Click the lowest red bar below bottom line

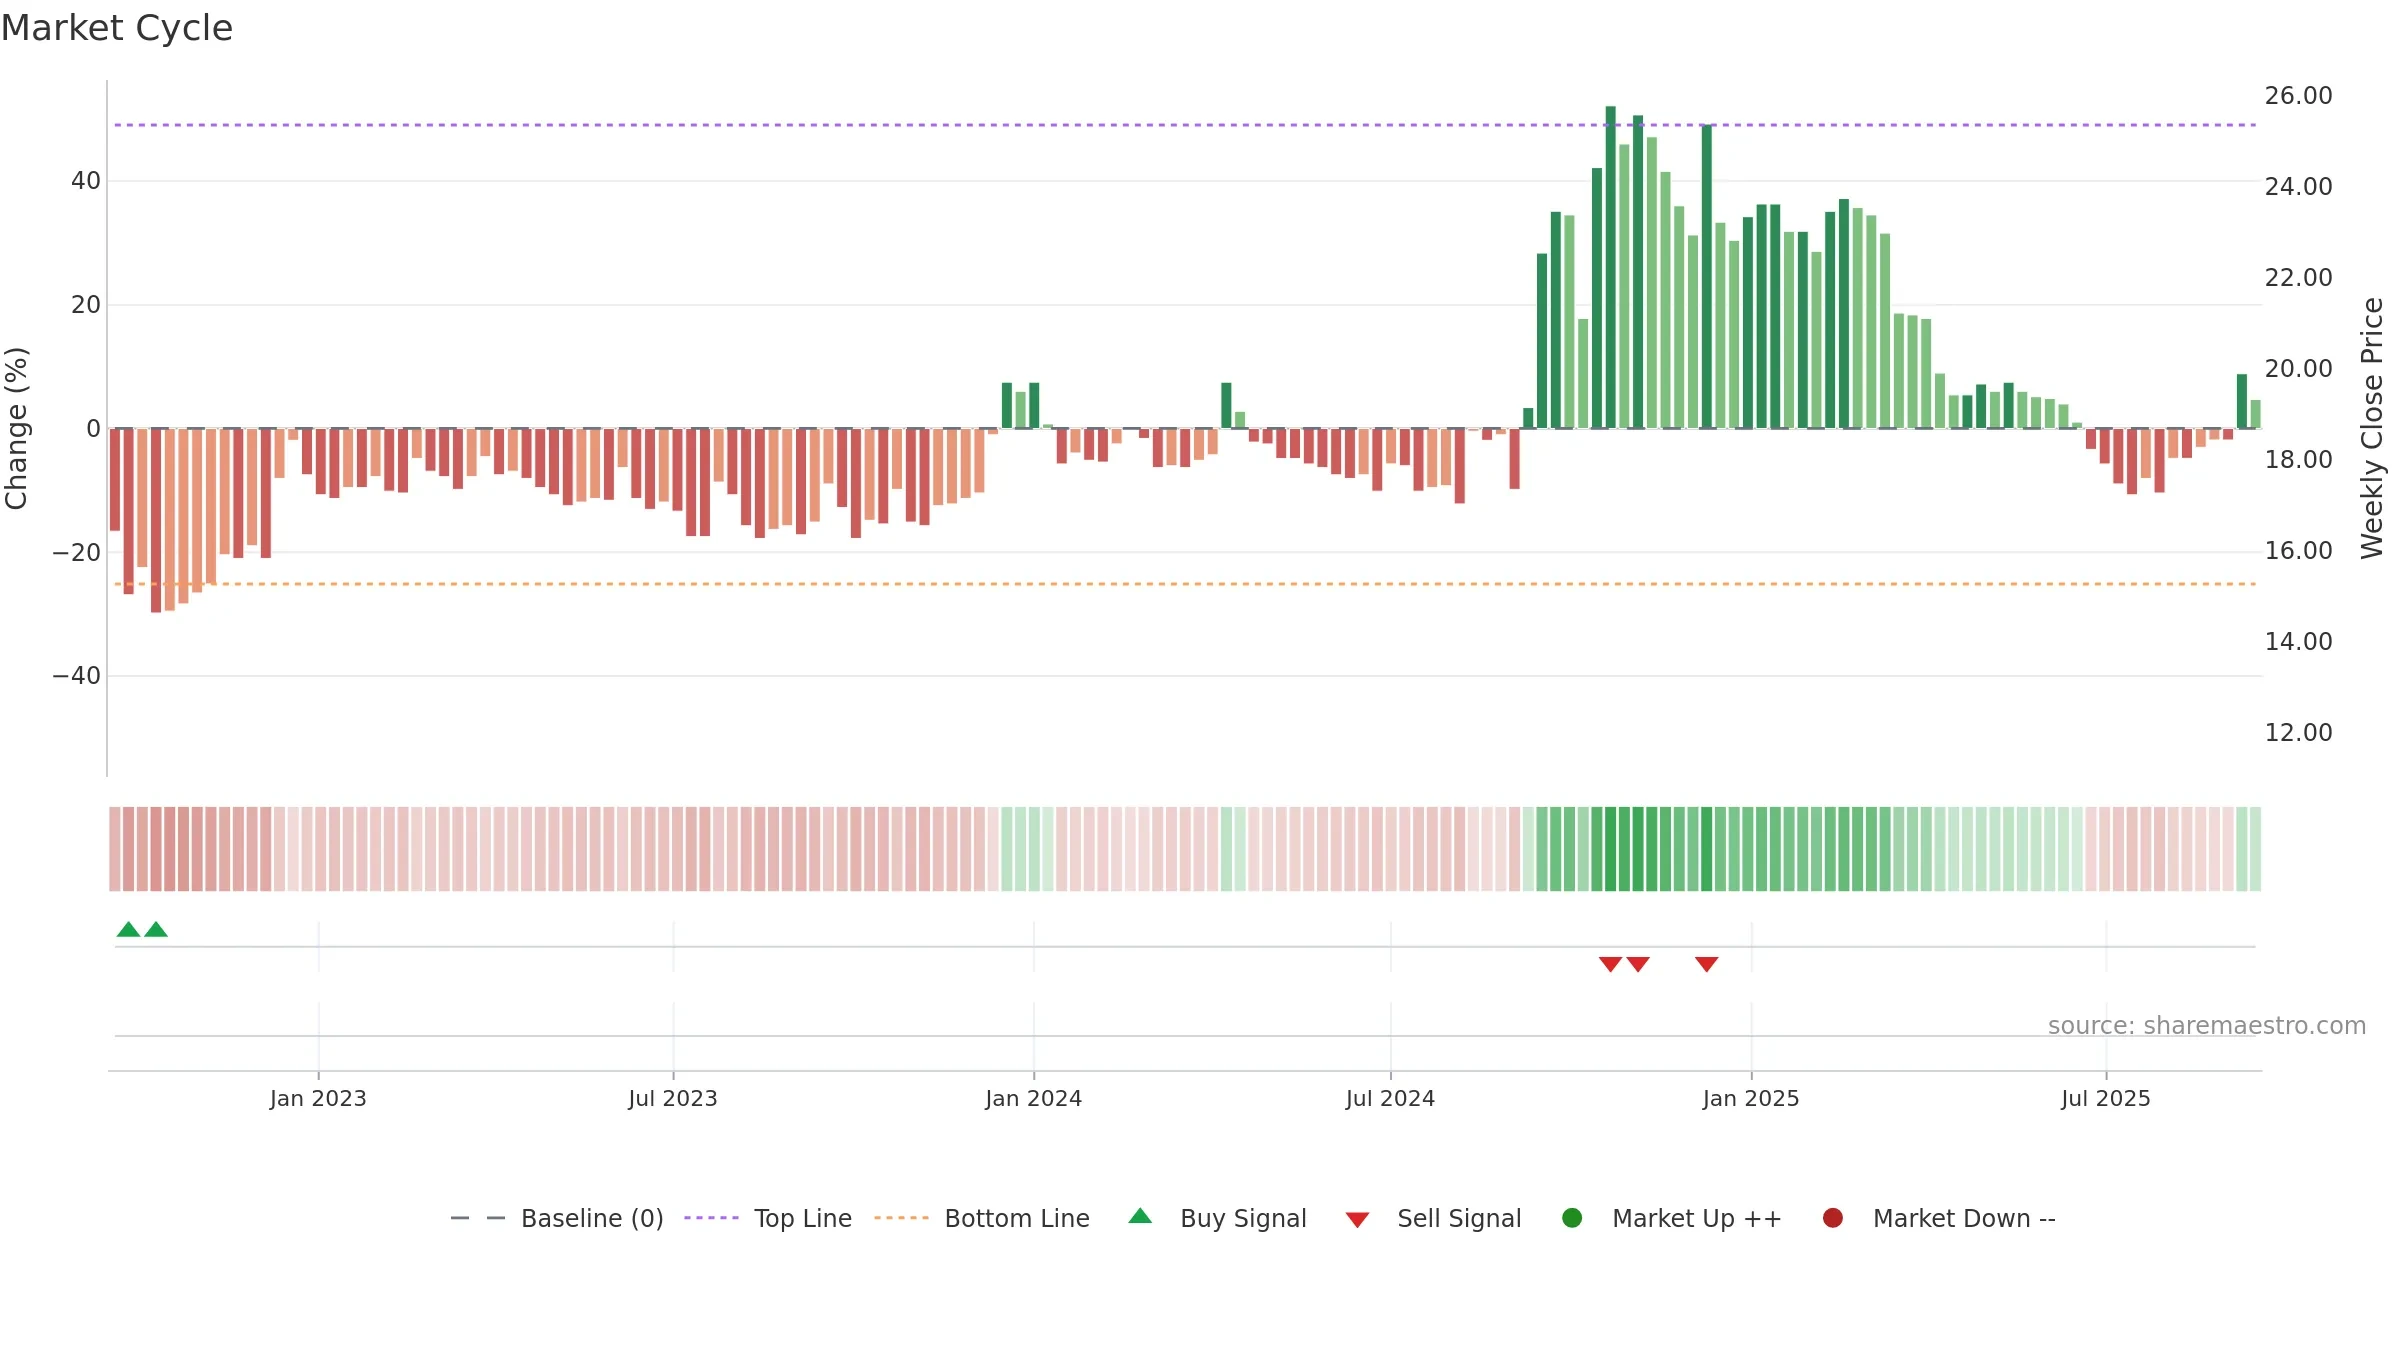[156, 520]
